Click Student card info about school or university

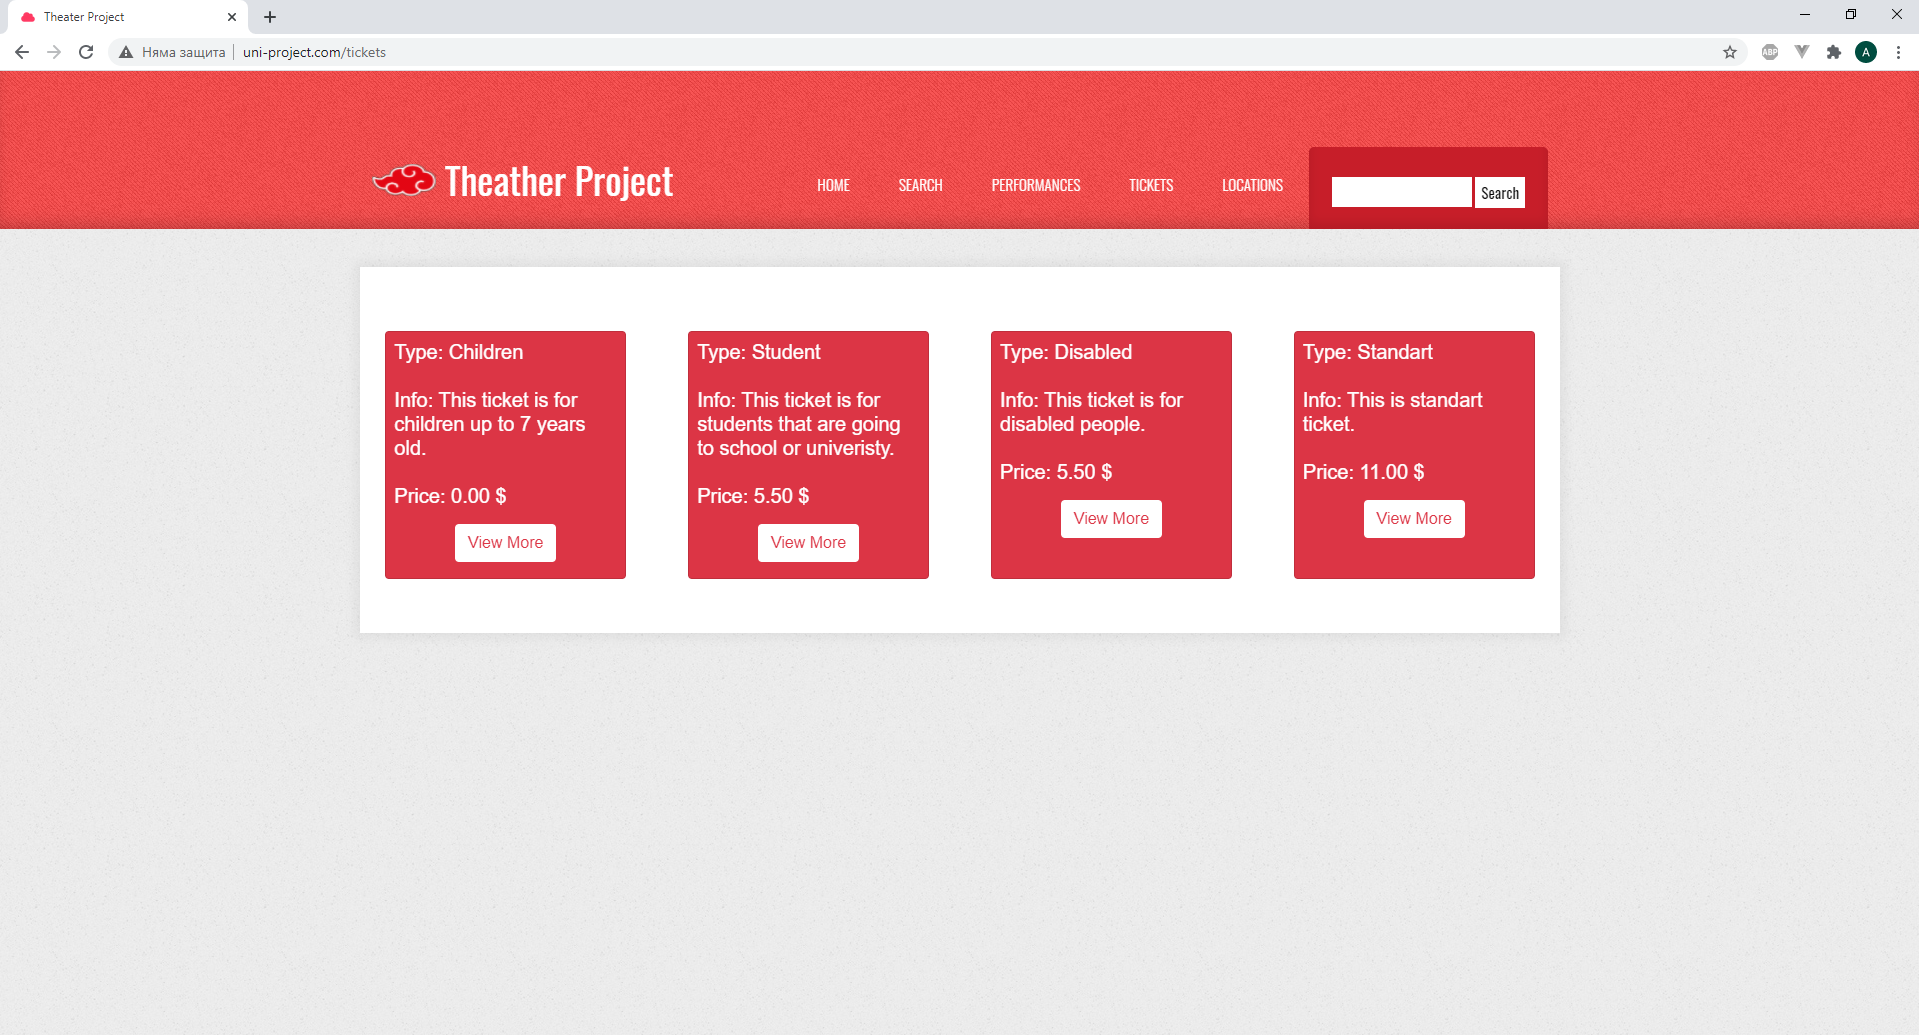pyautogui.click(x=799, y=424)
